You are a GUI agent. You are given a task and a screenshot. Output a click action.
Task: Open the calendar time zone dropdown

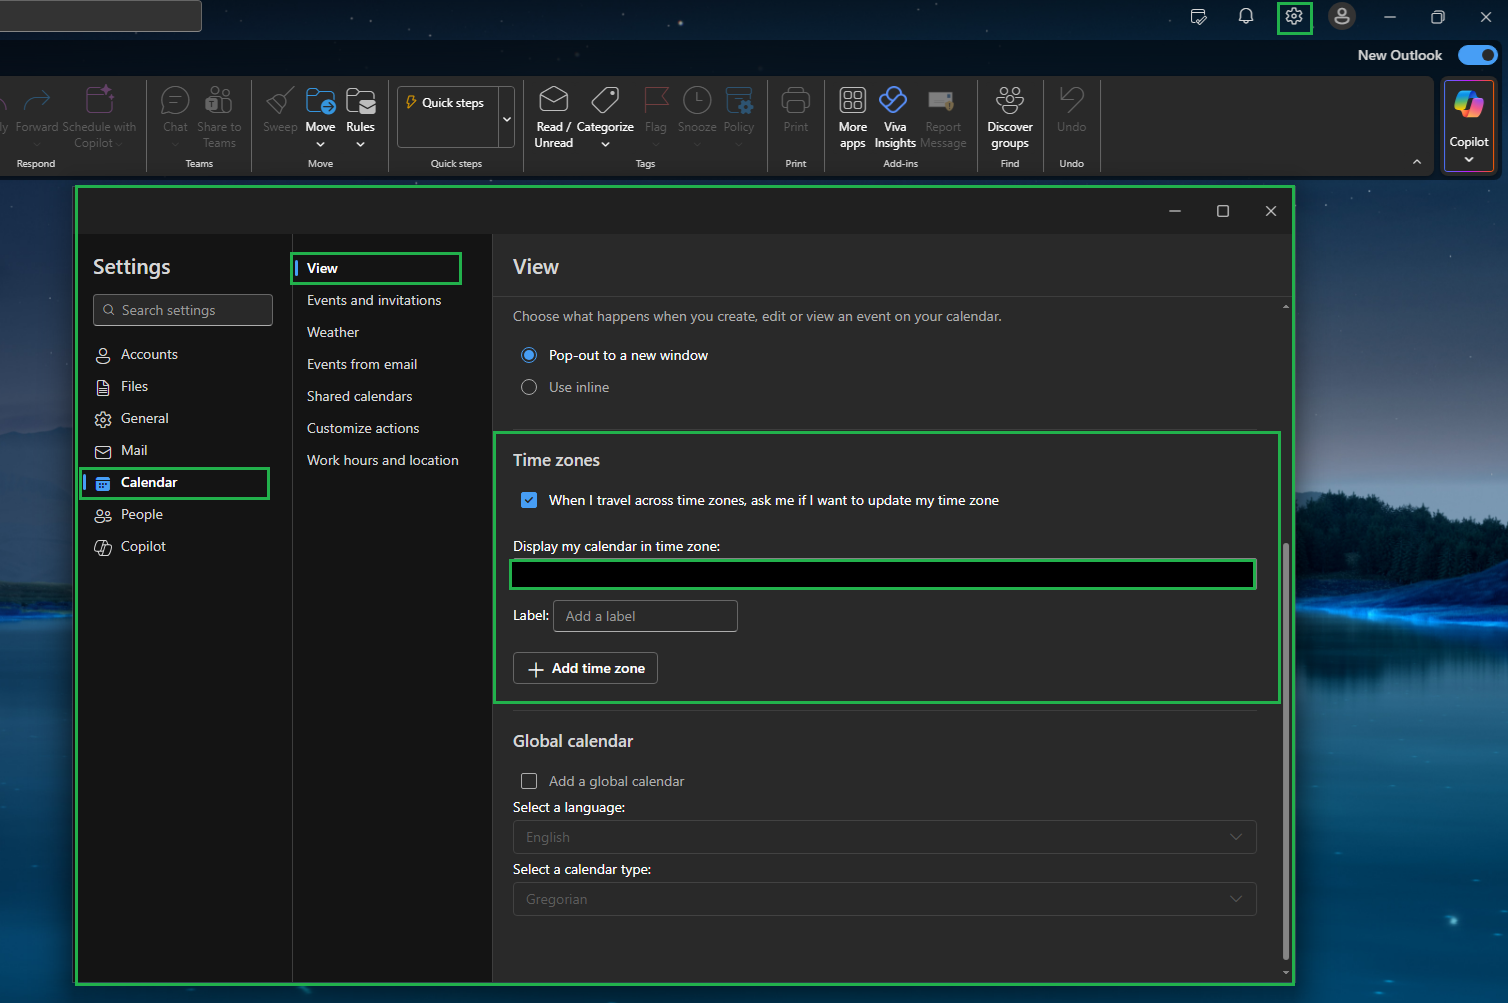[x=883, y=574]
